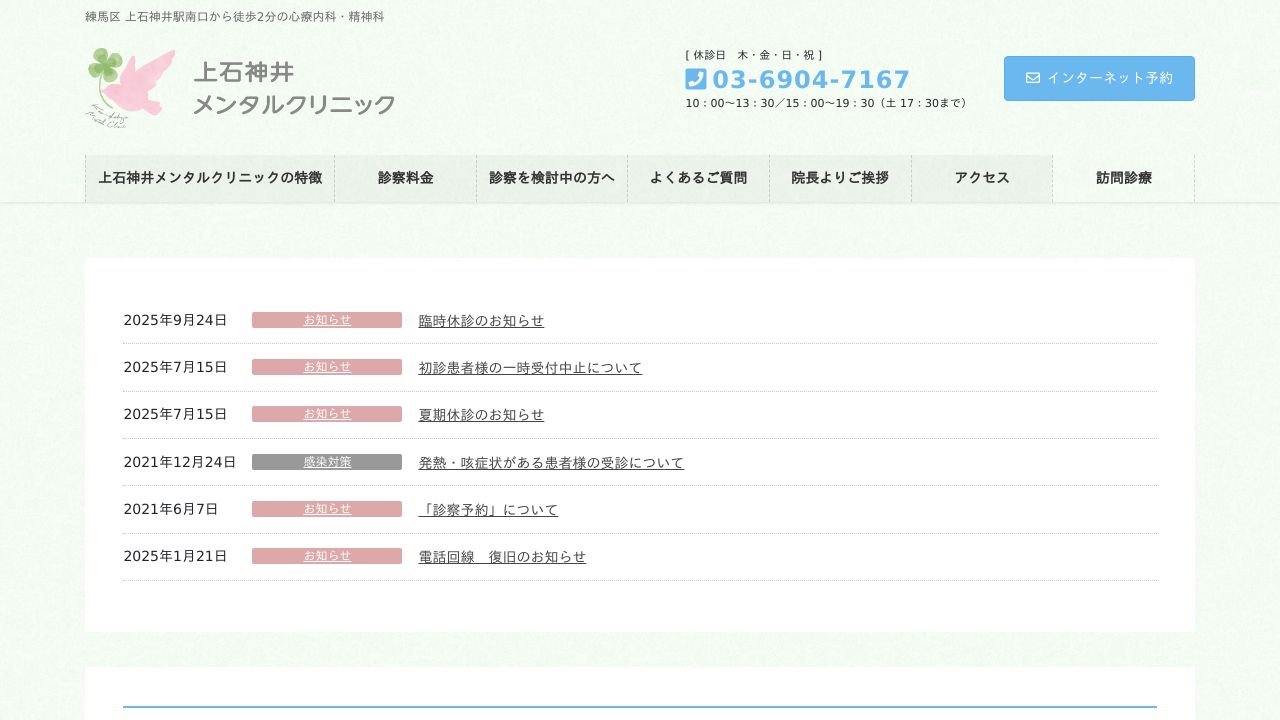Click the gray 感染対策 category tag
Screen dimensions: 1280x720
pyautogui.click(x=327, y=462)
